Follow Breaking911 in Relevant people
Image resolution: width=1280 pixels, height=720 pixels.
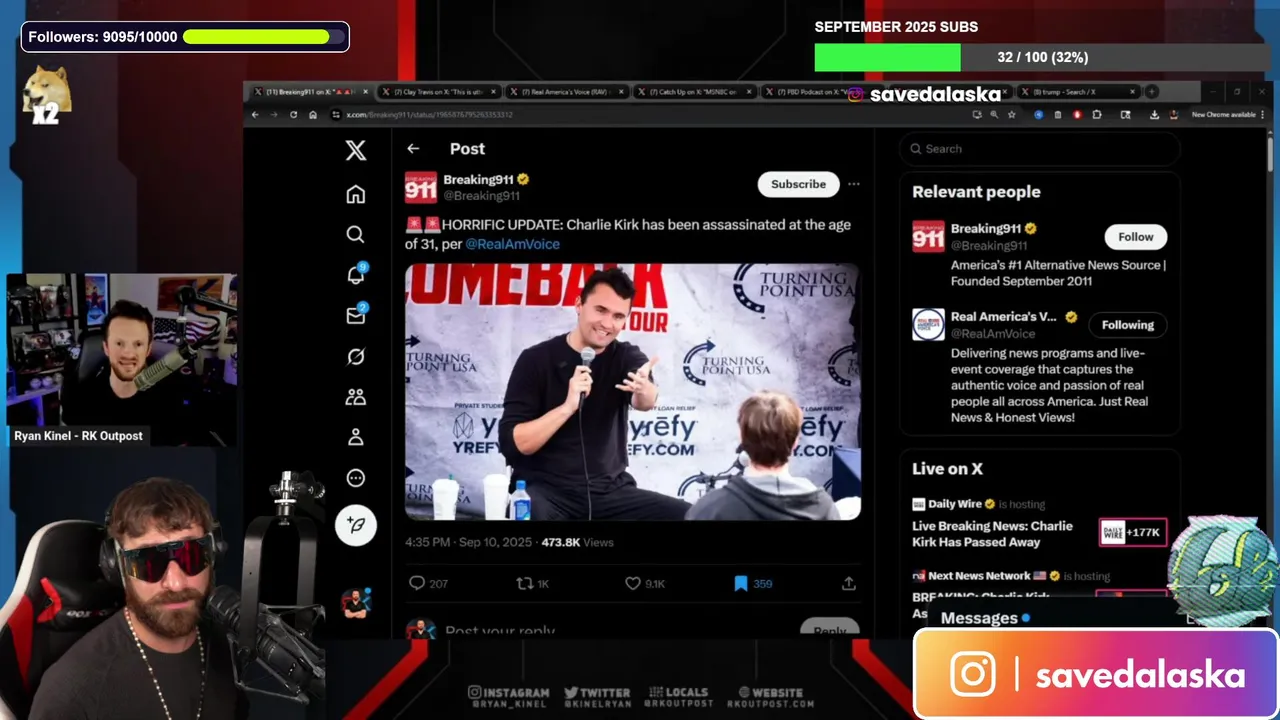tap(1135, 237)
